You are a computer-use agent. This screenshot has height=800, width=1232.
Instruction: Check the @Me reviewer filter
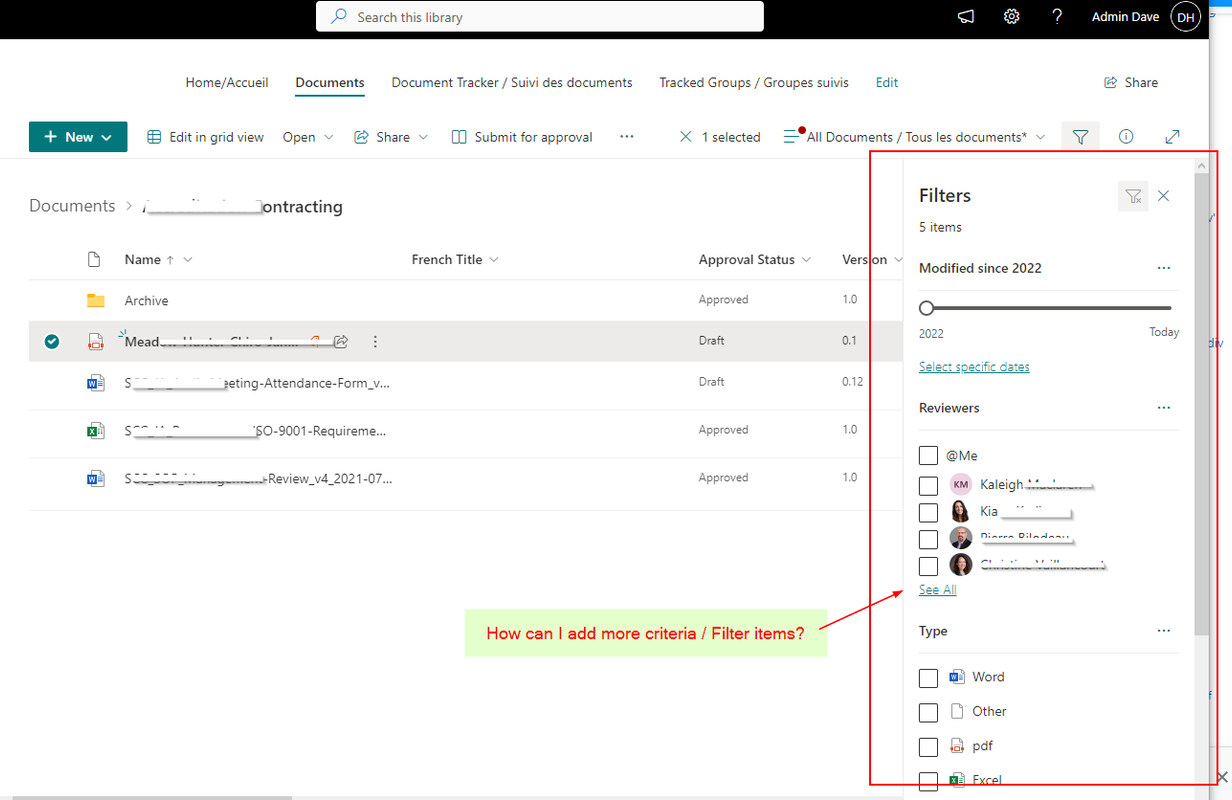[x=928, y=456]
